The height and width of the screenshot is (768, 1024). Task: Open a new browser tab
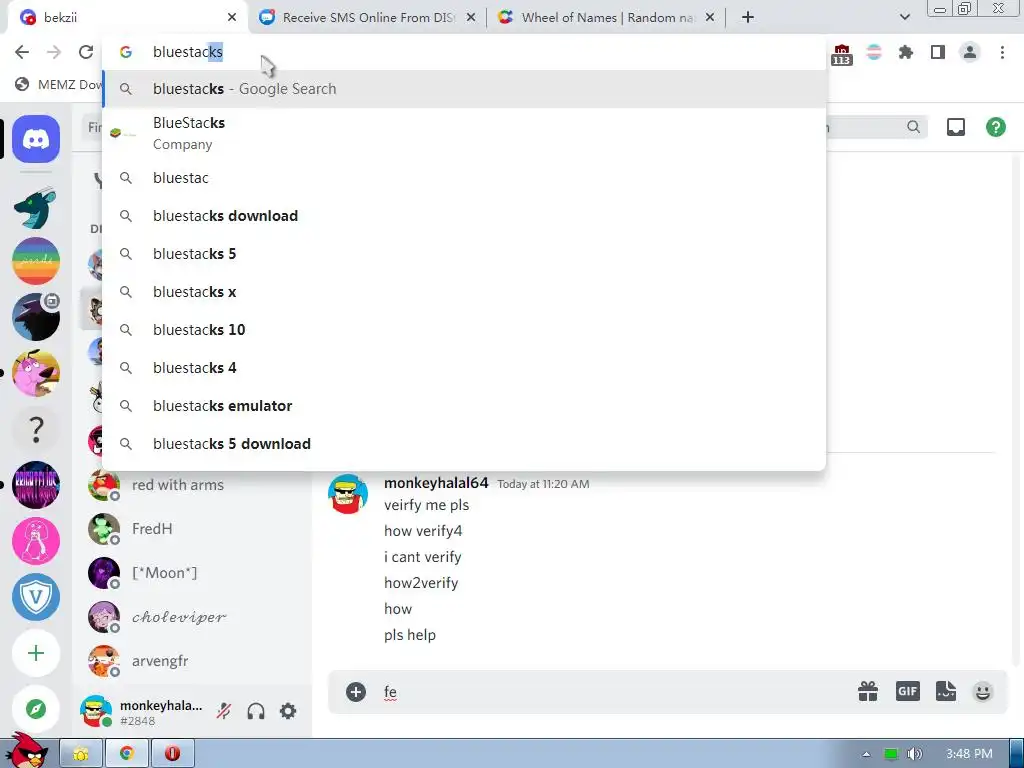coord(748,18)
